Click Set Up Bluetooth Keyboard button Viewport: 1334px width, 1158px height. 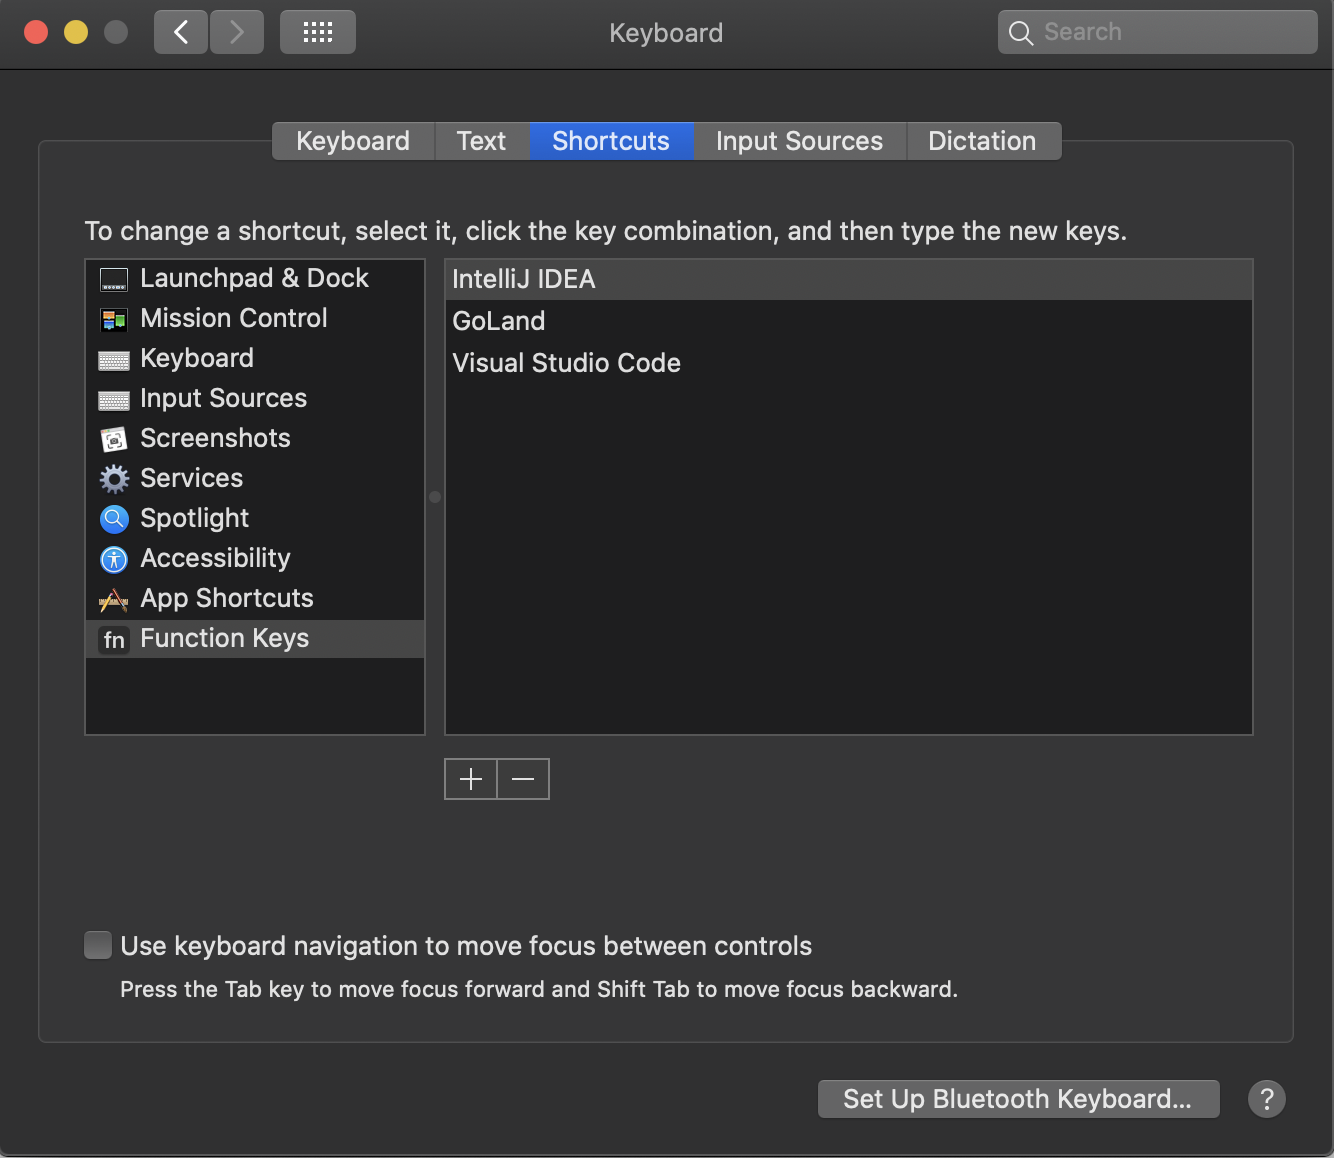(x=1018, y=1099)
